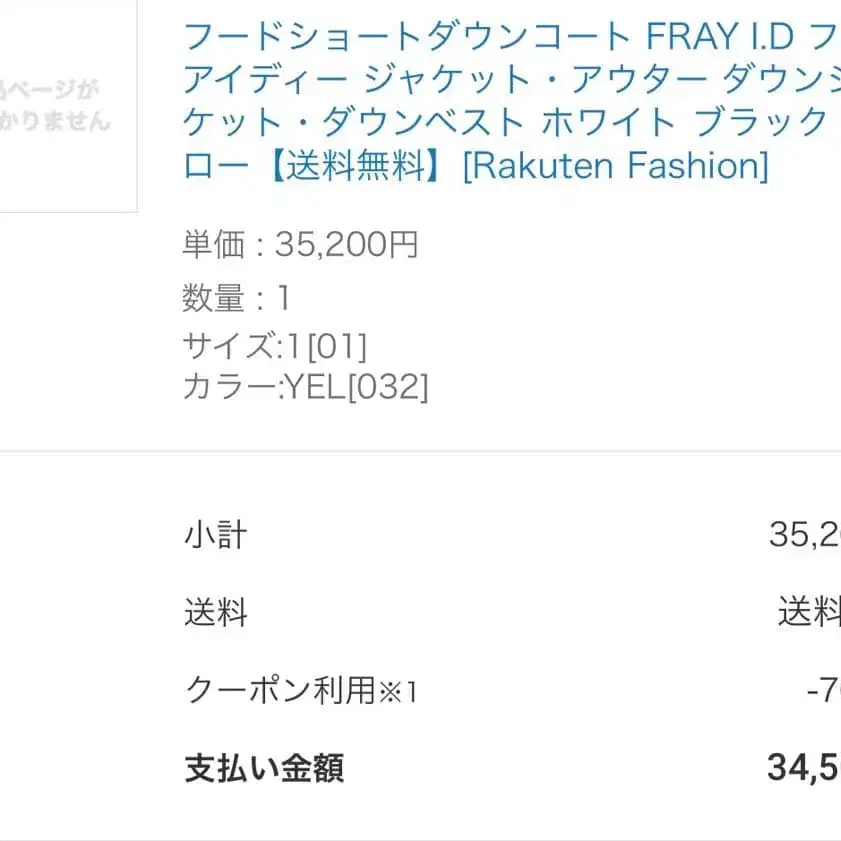Click the ホワイト ブラック text in title
This screenshot has height=841, width=841.
tap(684, 123)
